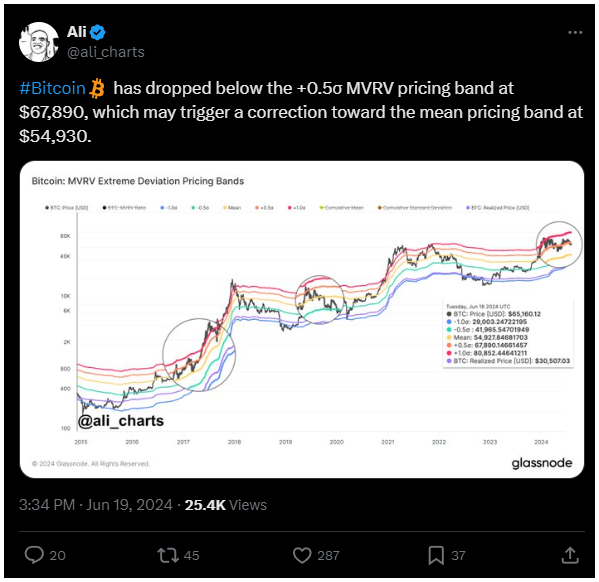Share the tweet using upload icon
The width and height of the screenshot is (599, 582).
(570, 555)
